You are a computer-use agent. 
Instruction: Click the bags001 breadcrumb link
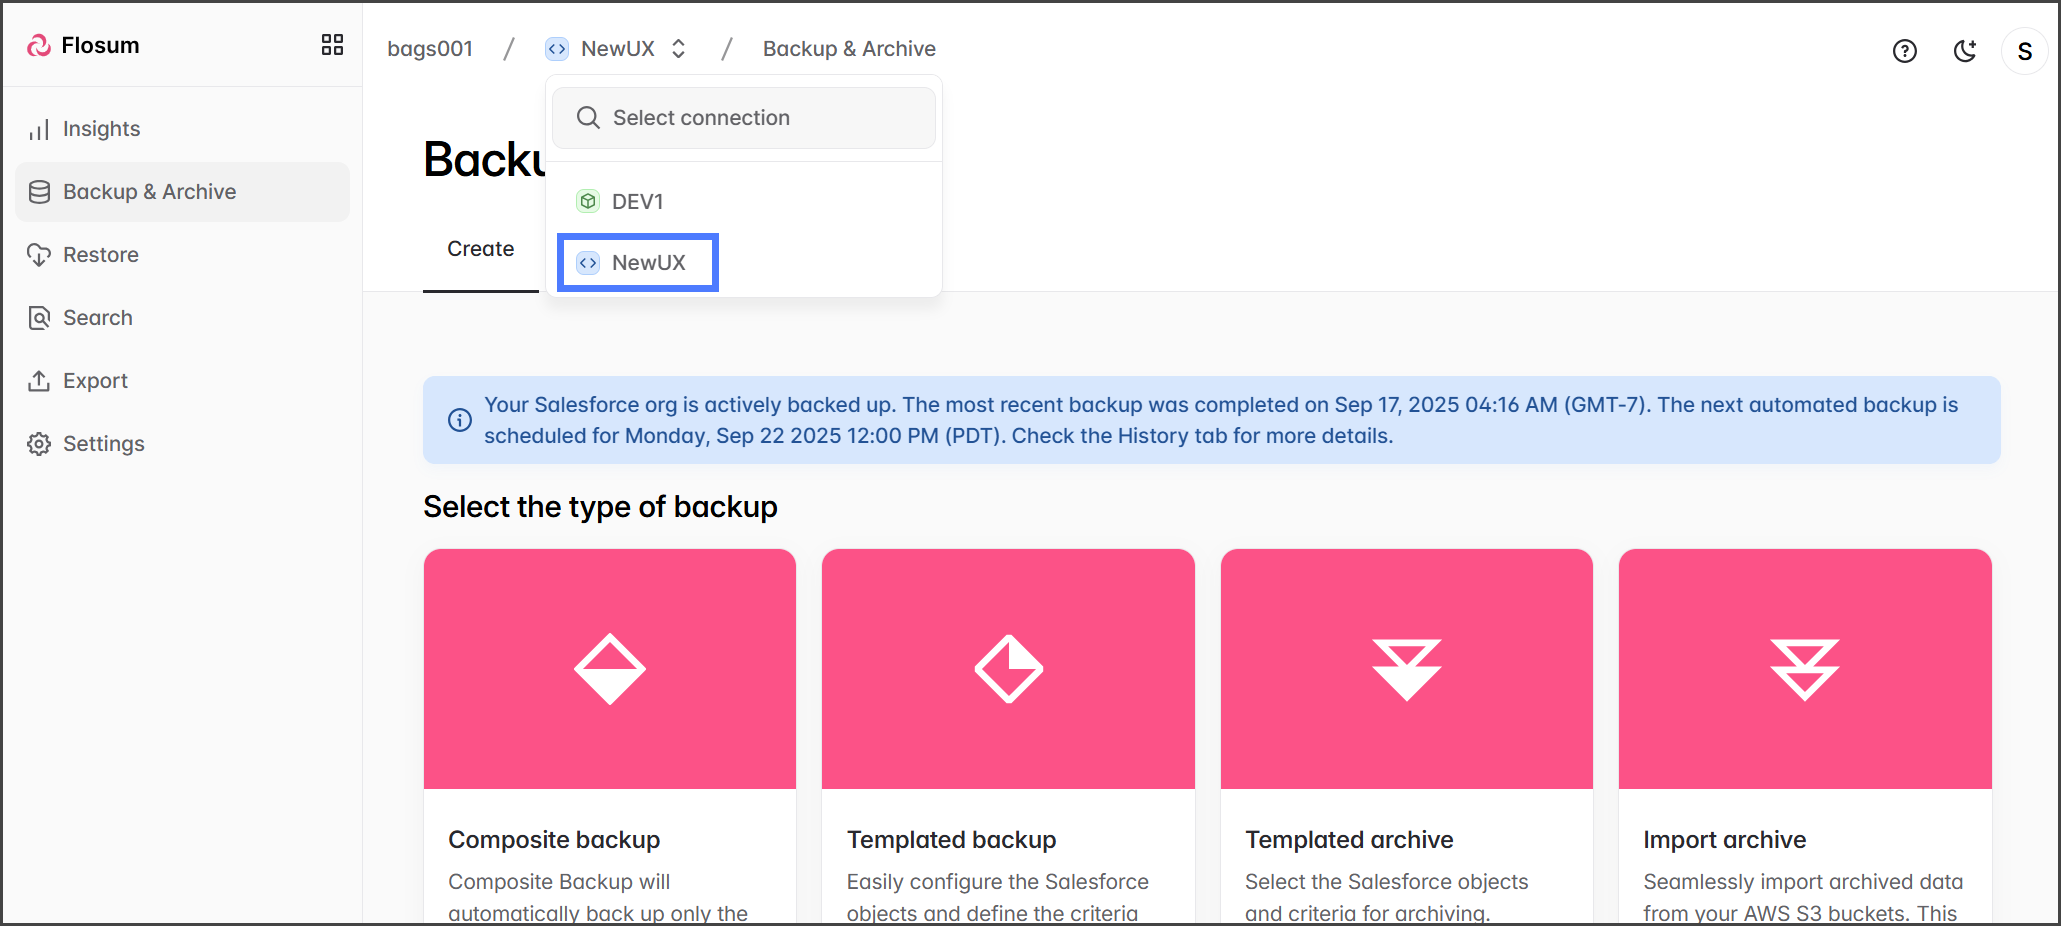(x=430, y=49)
